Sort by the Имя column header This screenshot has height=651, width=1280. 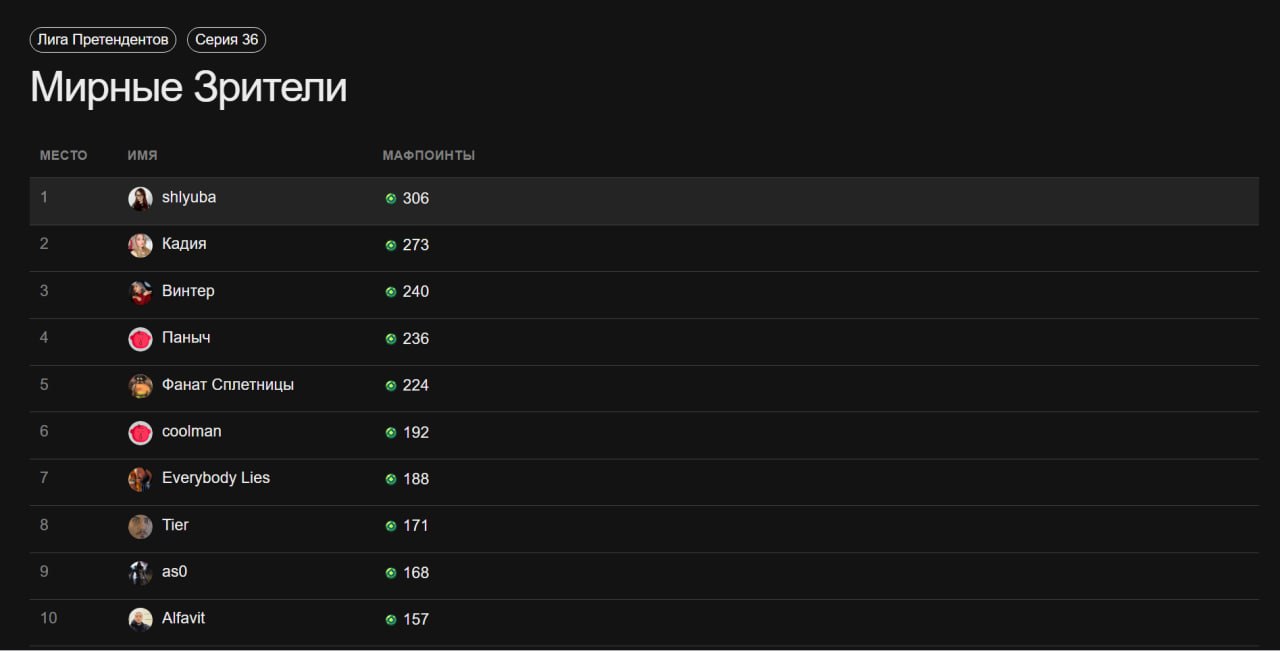(142, 156)
